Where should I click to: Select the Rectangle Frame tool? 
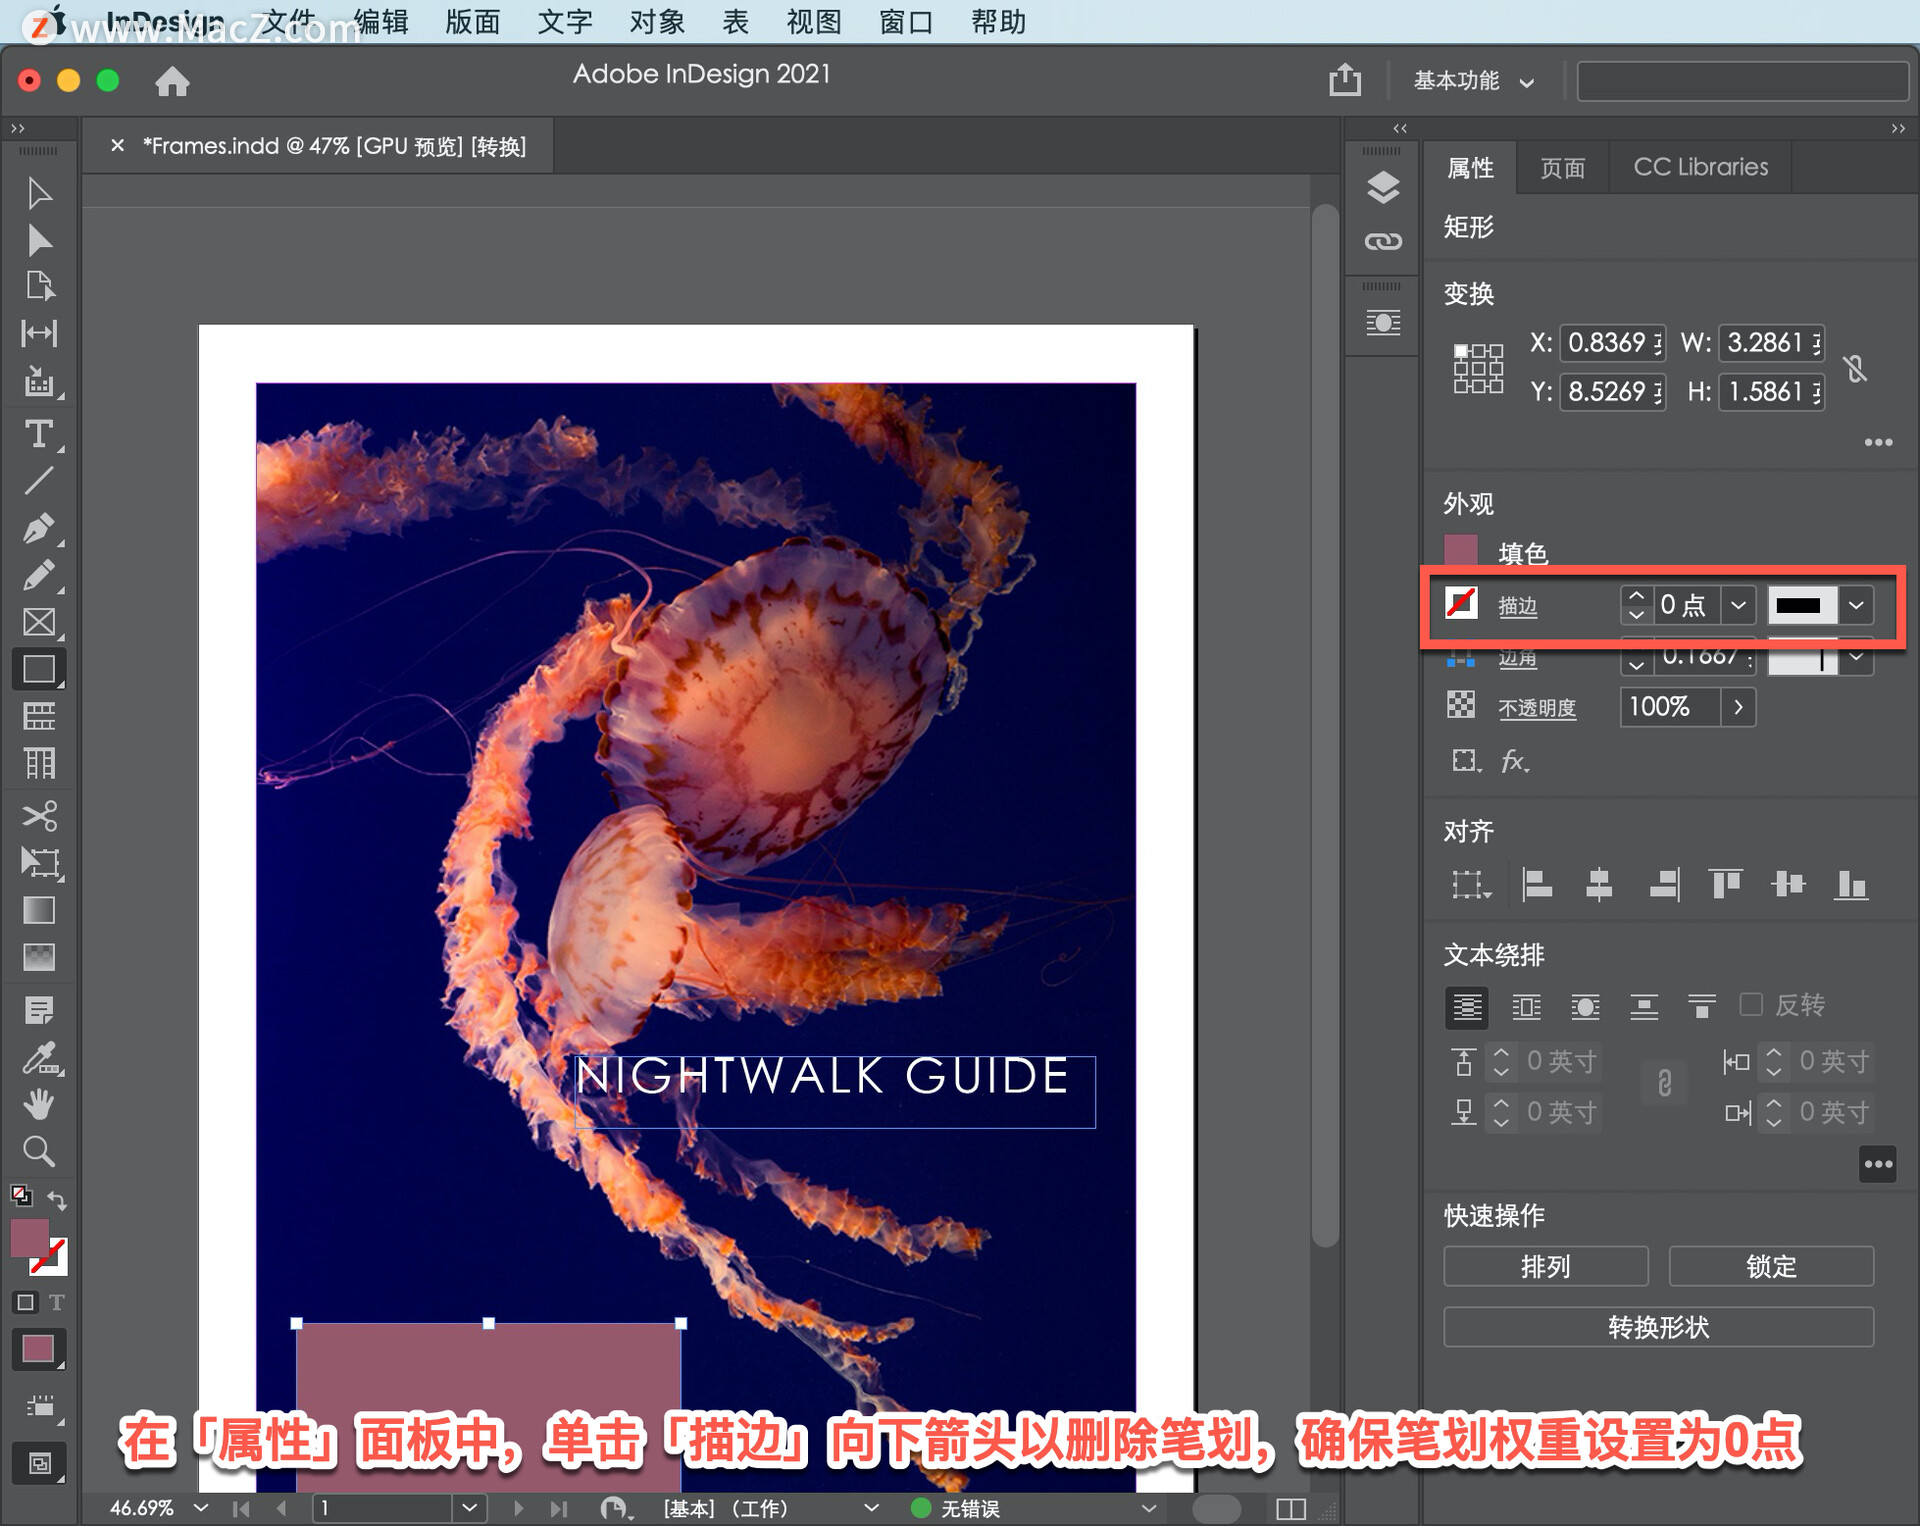click(x=39, y=622)
